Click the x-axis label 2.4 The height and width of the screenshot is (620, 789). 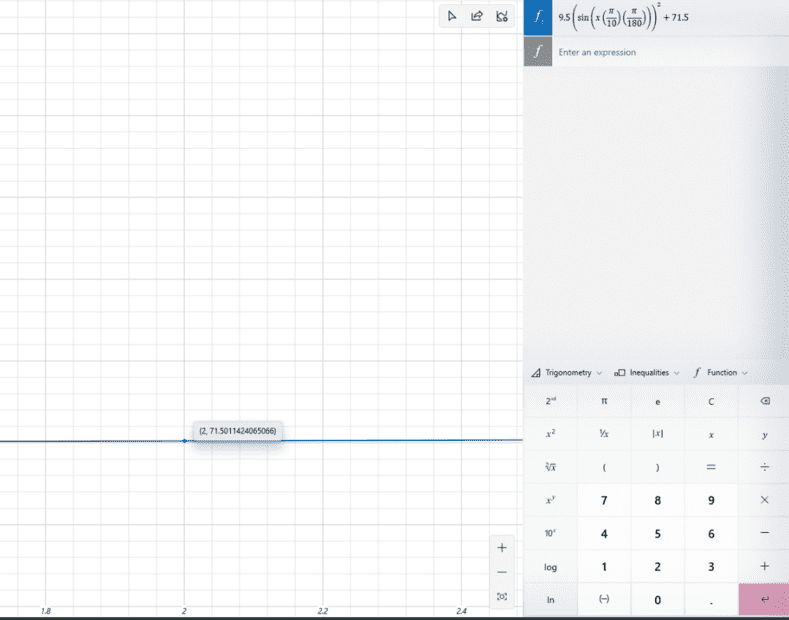(x=461, y=611)
